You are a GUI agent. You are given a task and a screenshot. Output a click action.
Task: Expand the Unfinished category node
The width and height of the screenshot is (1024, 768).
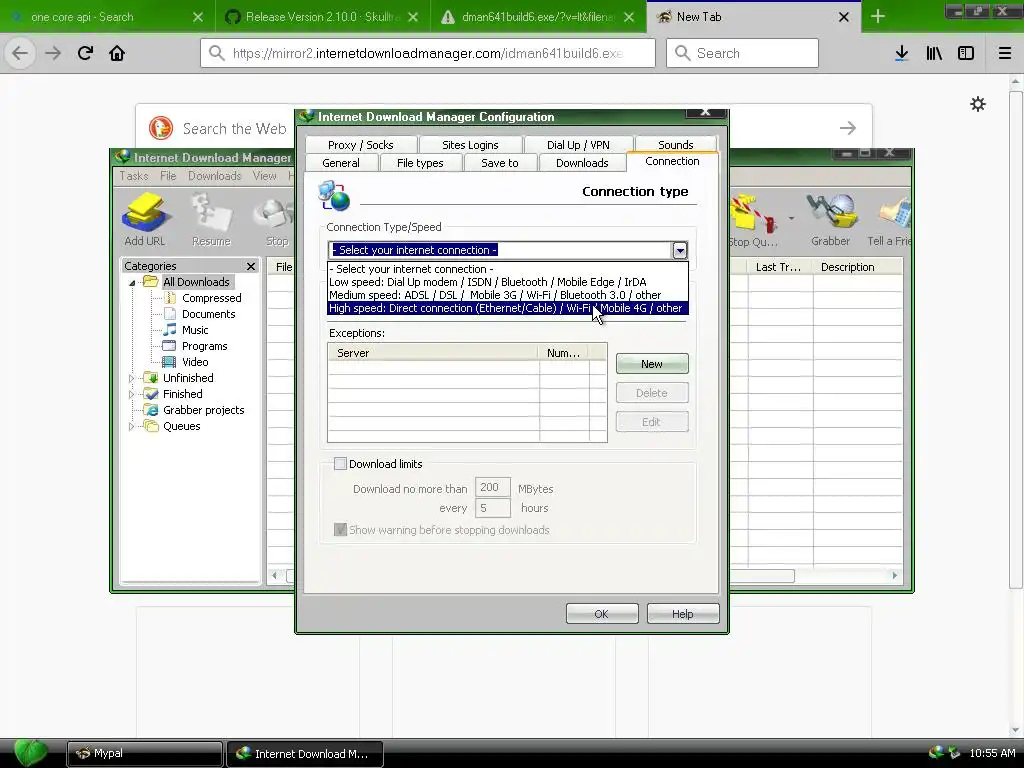(132, 378)
